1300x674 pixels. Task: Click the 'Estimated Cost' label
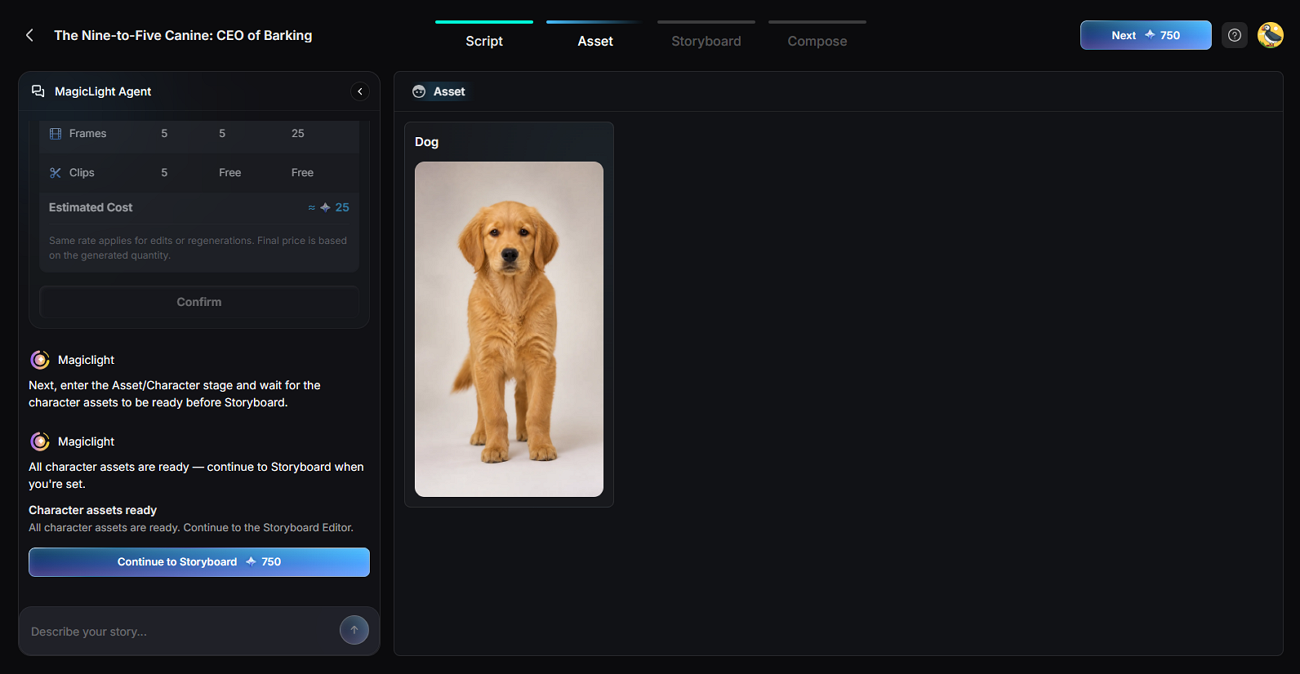point(91,208)
